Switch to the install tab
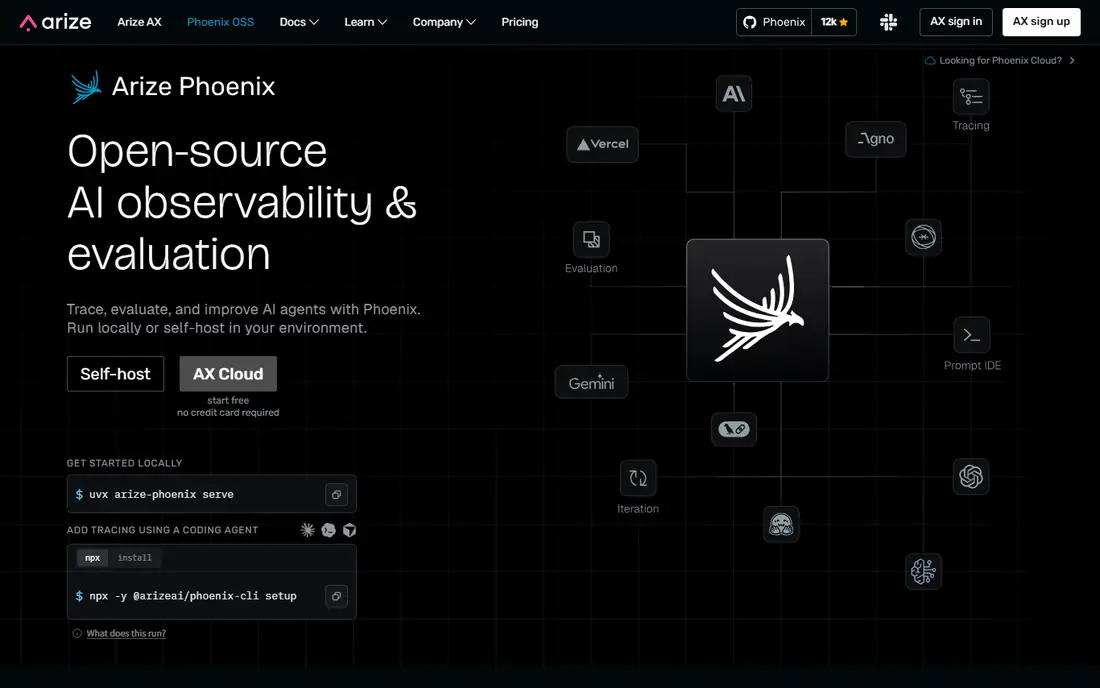Viewport: 1100px width, 688px height. 135,558
